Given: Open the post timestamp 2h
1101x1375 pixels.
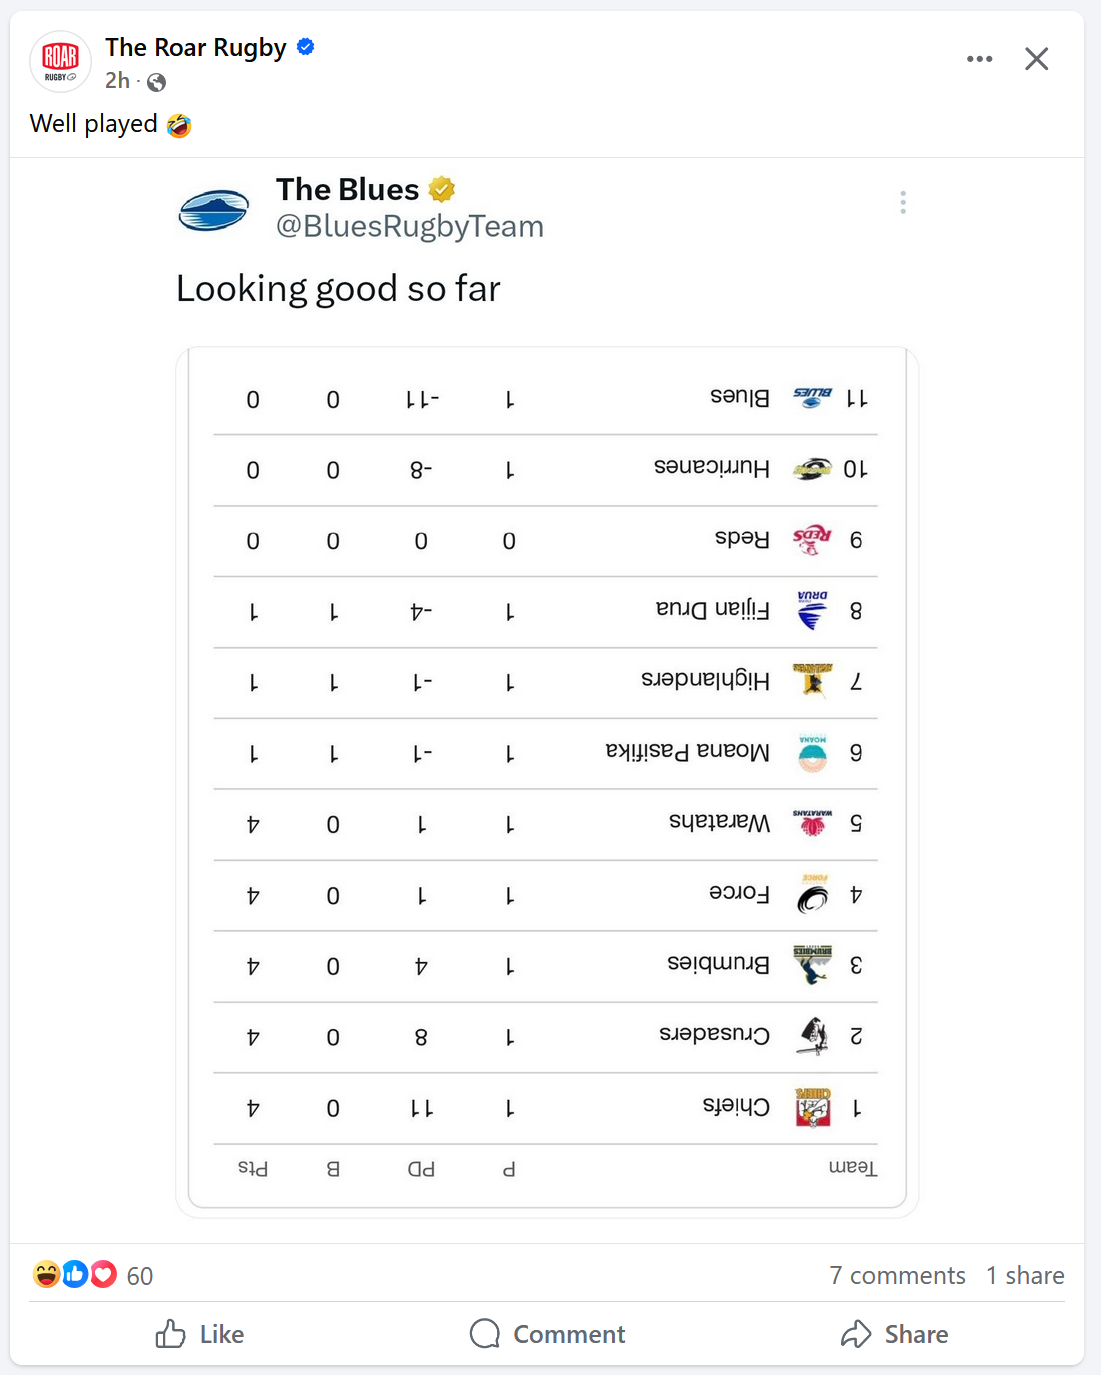Looking at the screenshot, I should coord(117,81).
